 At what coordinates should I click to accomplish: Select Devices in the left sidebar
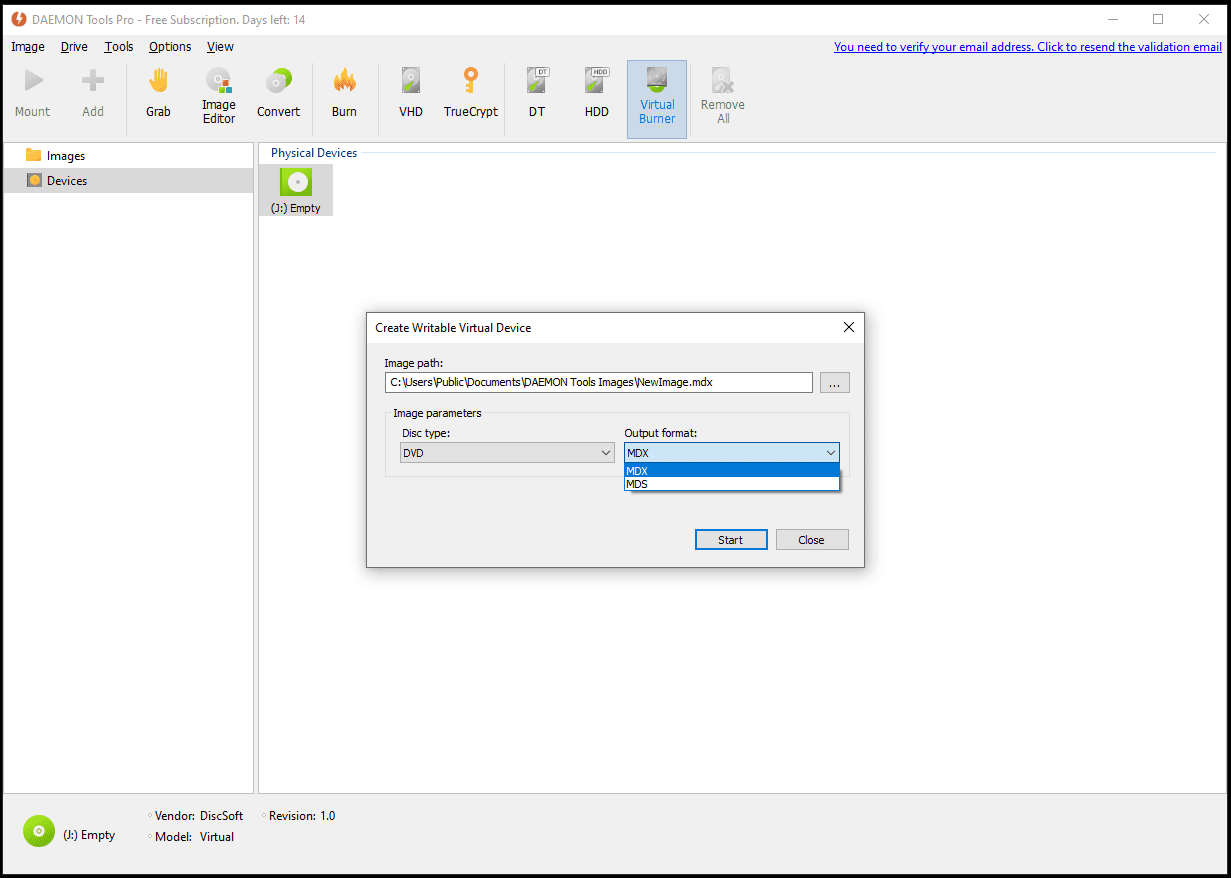129,181
